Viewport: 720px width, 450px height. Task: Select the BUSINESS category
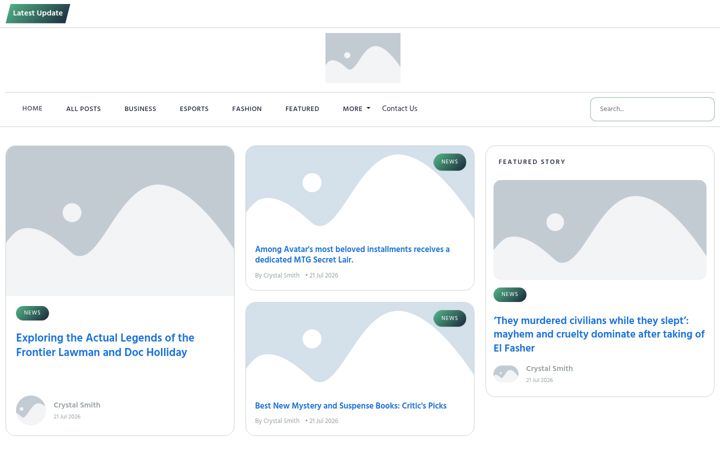tap(140, 109)
